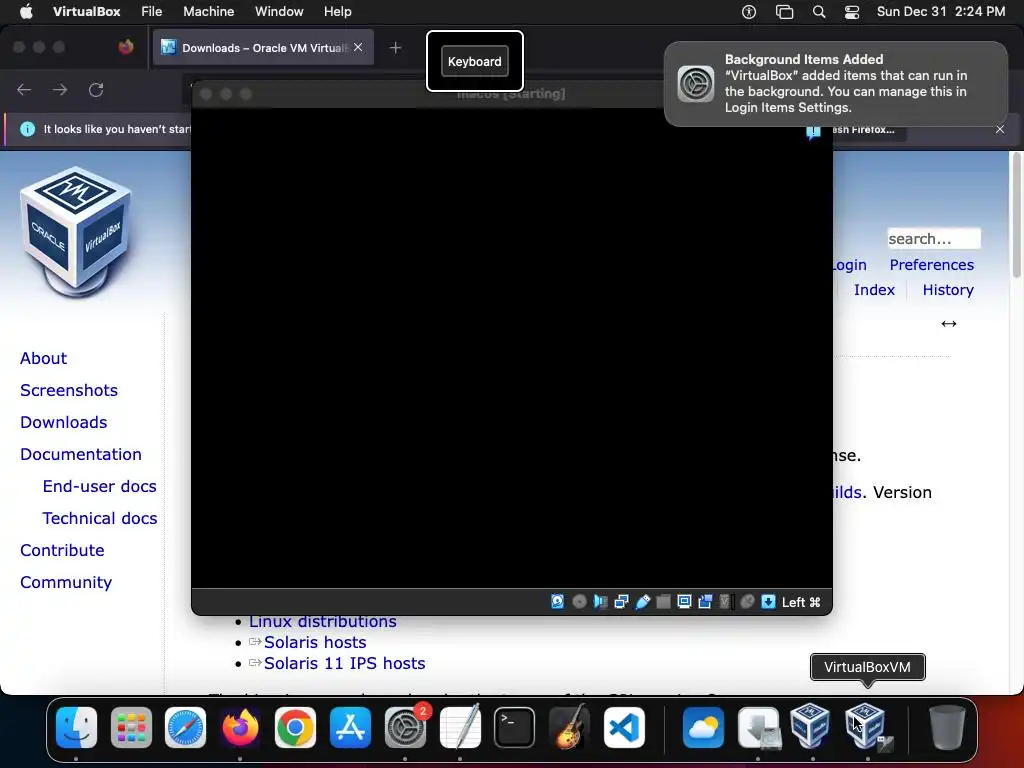Open the Help menu
This screenshot has width=1024, height=768.
(x=338, y=11)
